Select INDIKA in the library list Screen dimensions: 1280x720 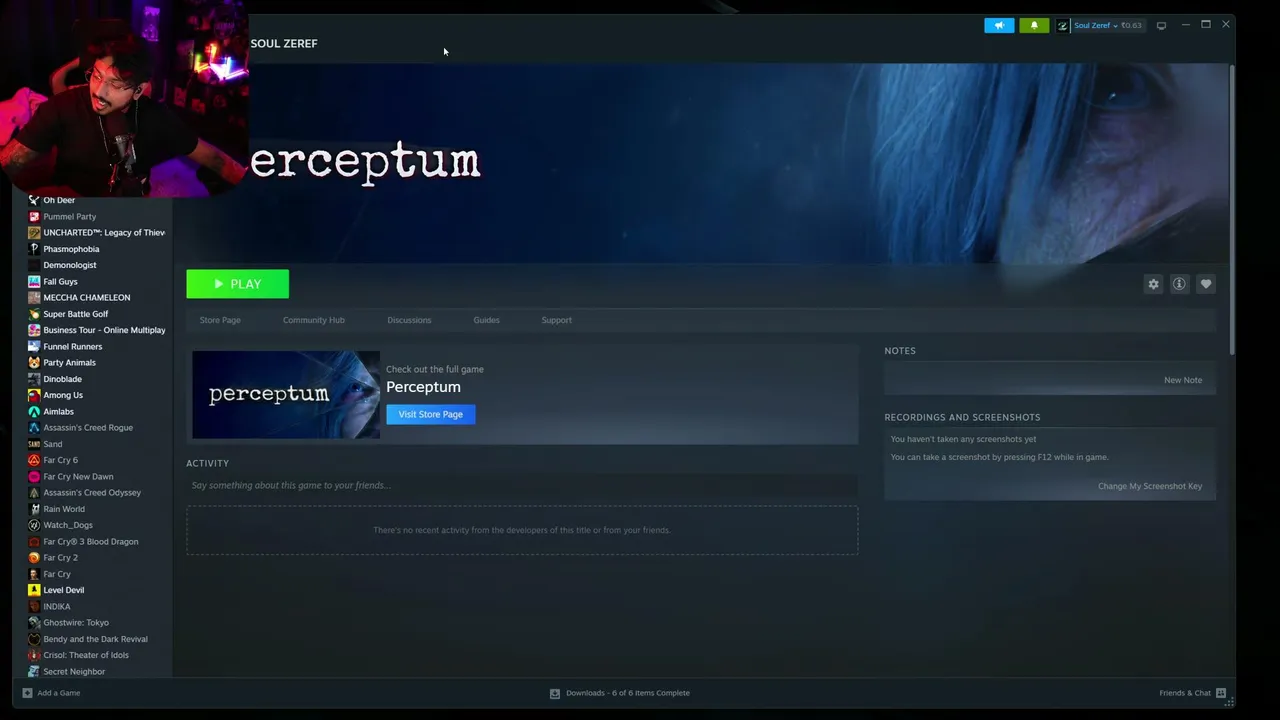click(x=57, y=606)
